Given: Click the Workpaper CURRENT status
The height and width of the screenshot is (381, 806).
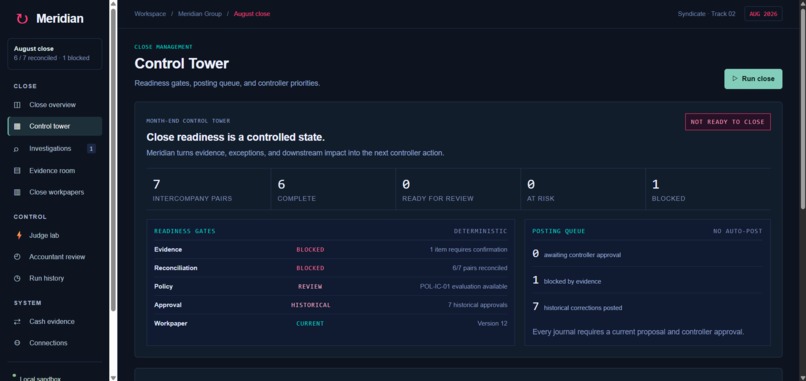Looking at the screenshot, I should click(x=310, y=324).
